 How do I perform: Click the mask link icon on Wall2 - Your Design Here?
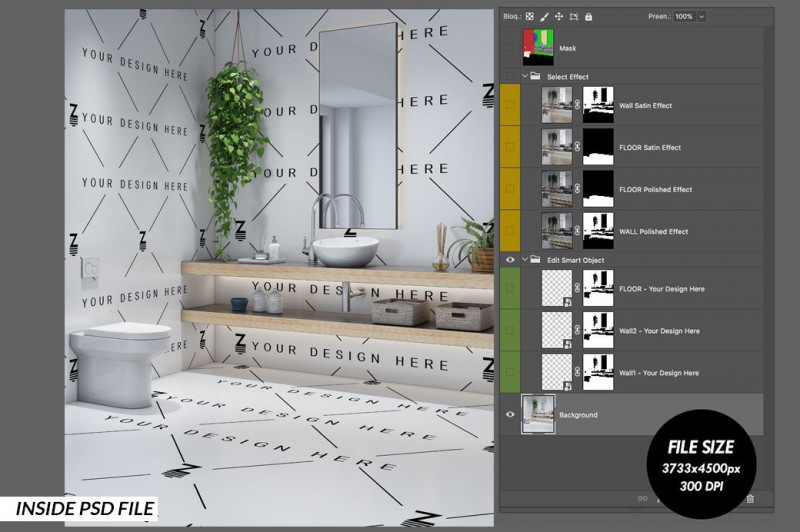577,330
